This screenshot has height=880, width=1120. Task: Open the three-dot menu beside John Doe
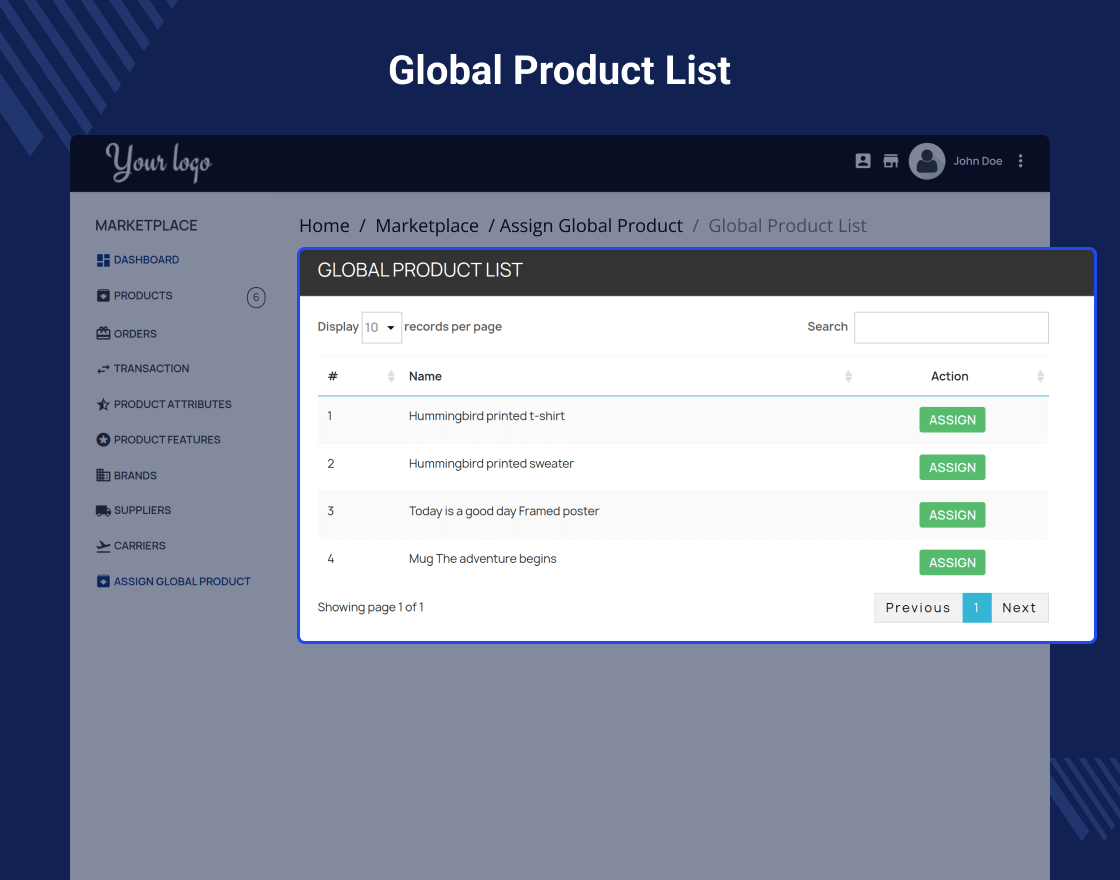tap(1020, 161)
